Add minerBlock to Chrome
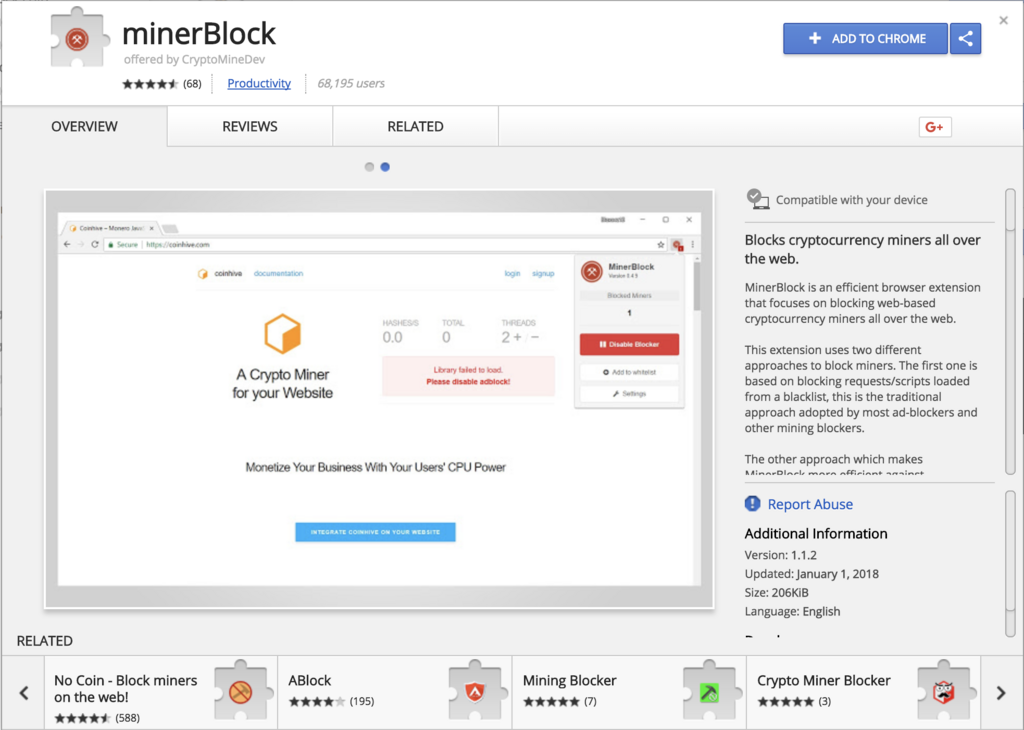Screen dimensions: 1024x730 click(x=865, y=39)
